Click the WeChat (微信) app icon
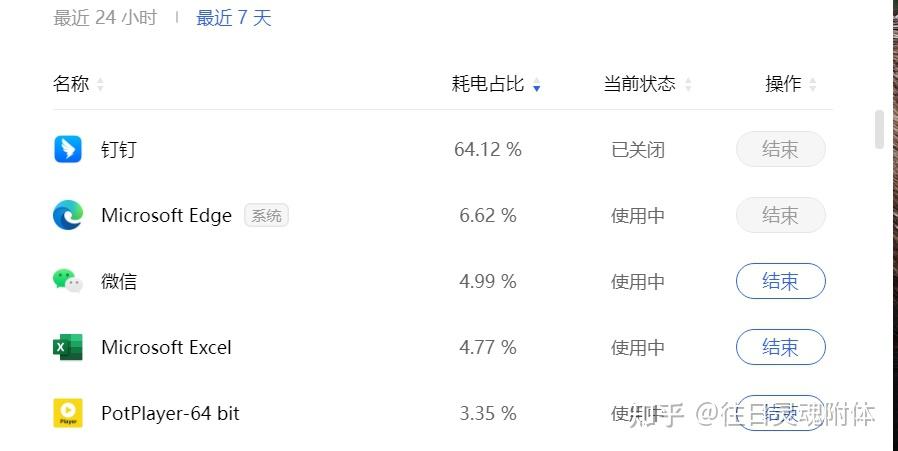This screenshot has height=451, width=898. coord(68,281)
